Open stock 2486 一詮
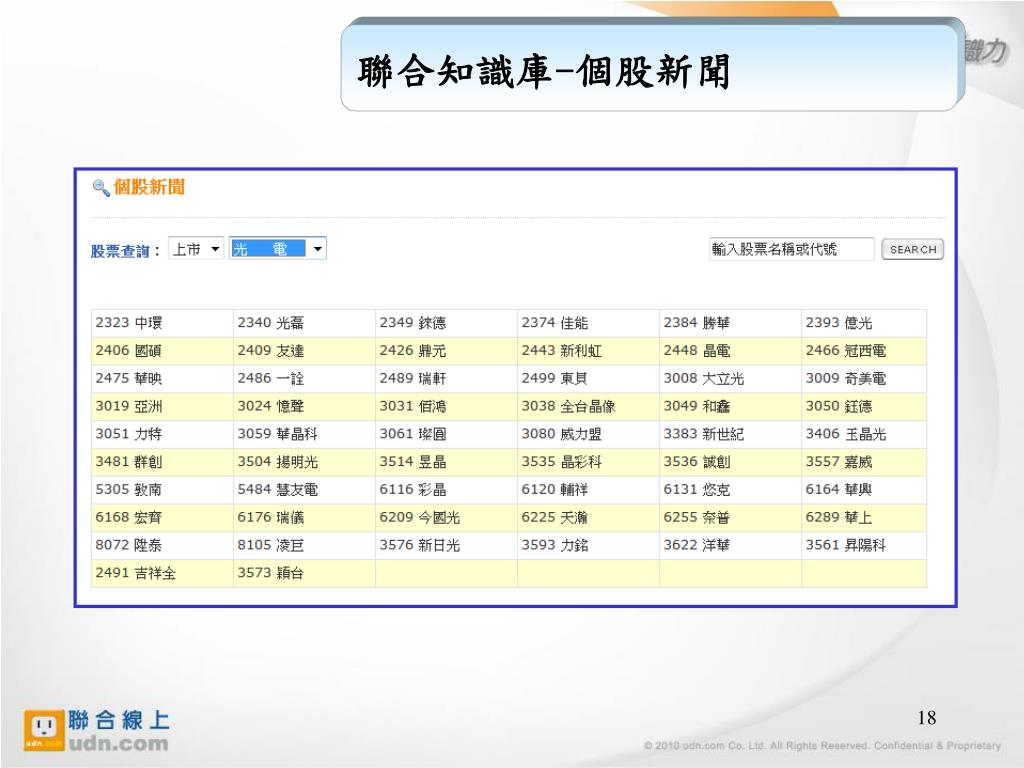 (x=270, y=379)
